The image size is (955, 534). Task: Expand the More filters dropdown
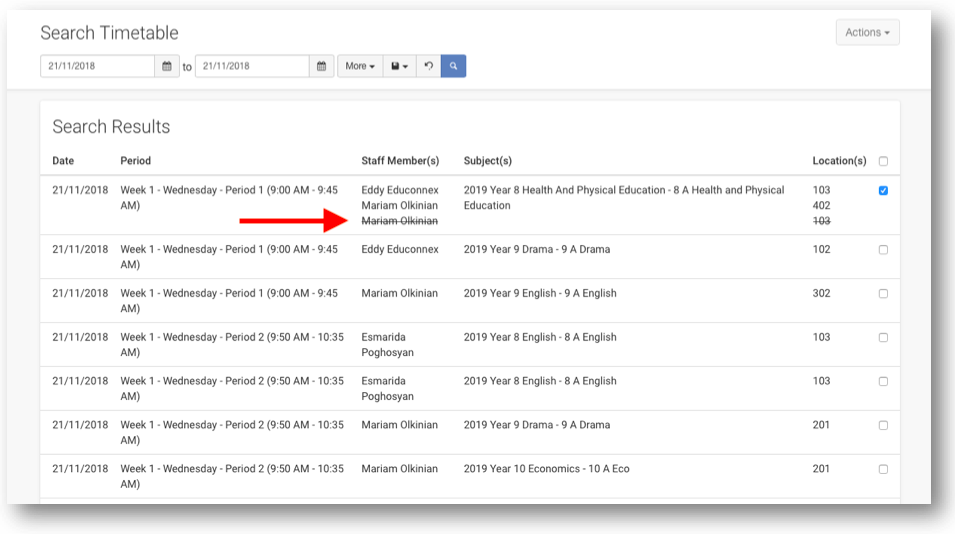(x=360, y=66)
